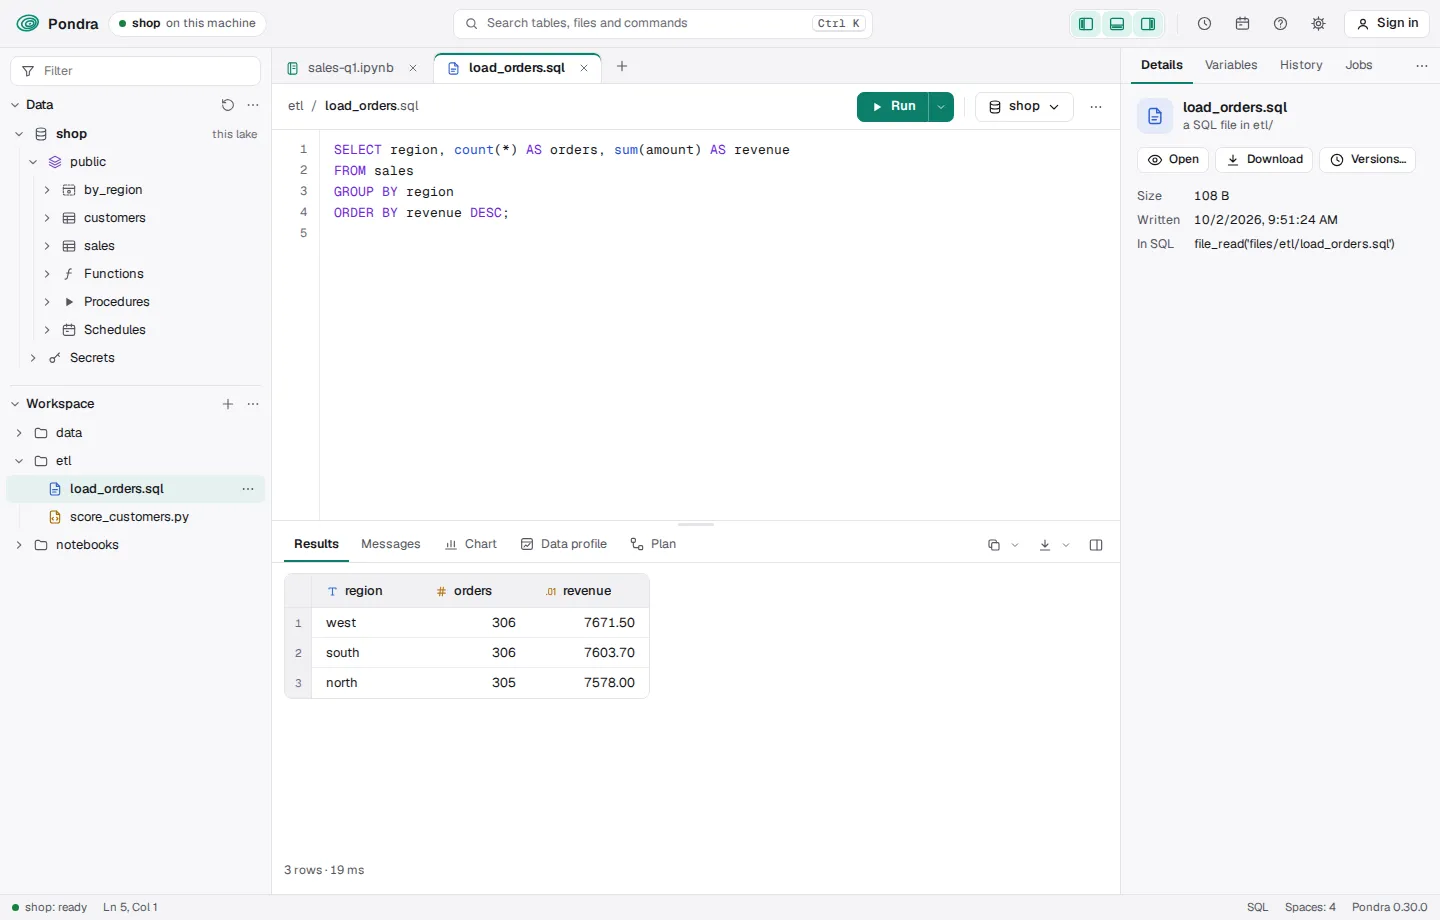Image resolution: width=1440 pixels, height=920 pixels.
Task: Open the Plan tab
Action: [653, 544]
